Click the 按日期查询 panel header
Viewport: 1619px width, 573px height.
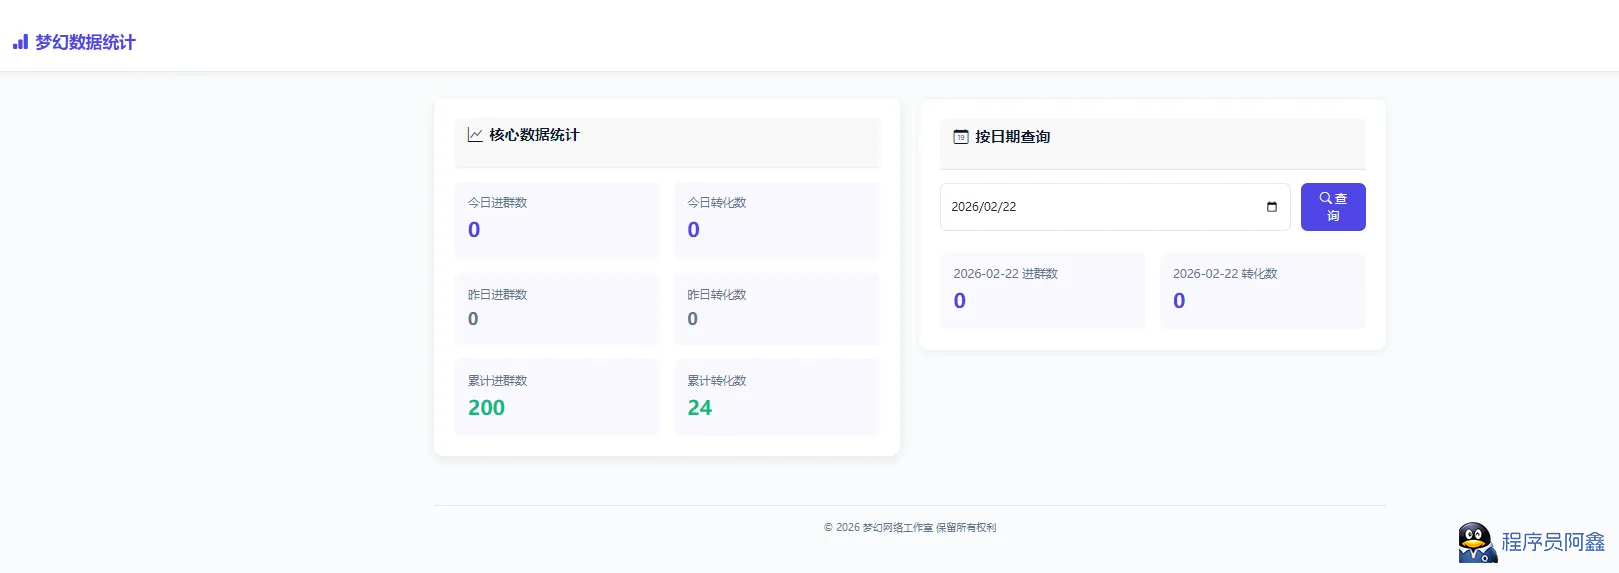[1152, 144]
